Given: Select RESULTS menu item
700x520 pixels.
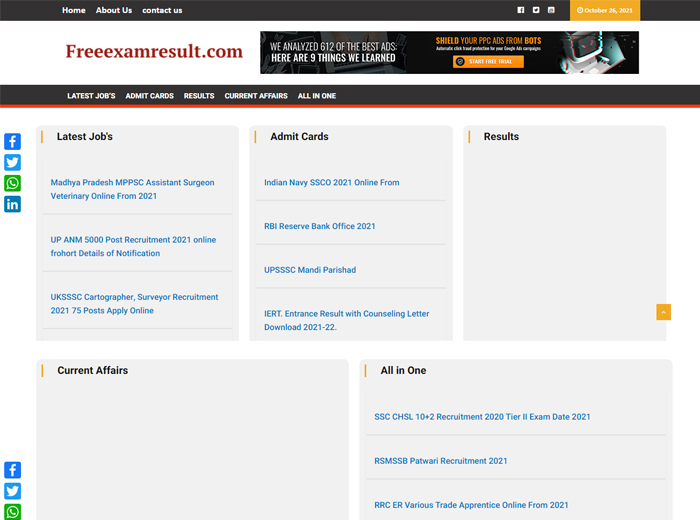Looking at the screenshot, I should tap(199, 96).
